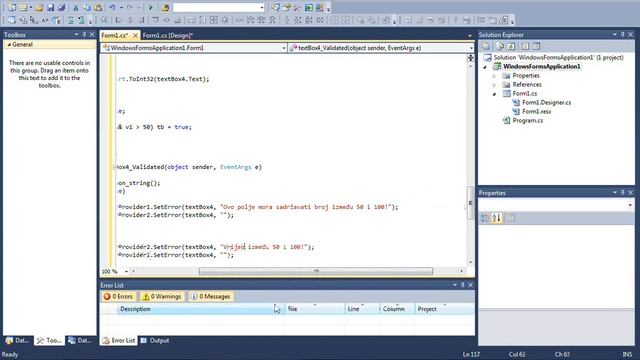This screenshot has width=640, height=360.
Task: Click the Sort Error List by Column header
Action: tap(397, 309)
